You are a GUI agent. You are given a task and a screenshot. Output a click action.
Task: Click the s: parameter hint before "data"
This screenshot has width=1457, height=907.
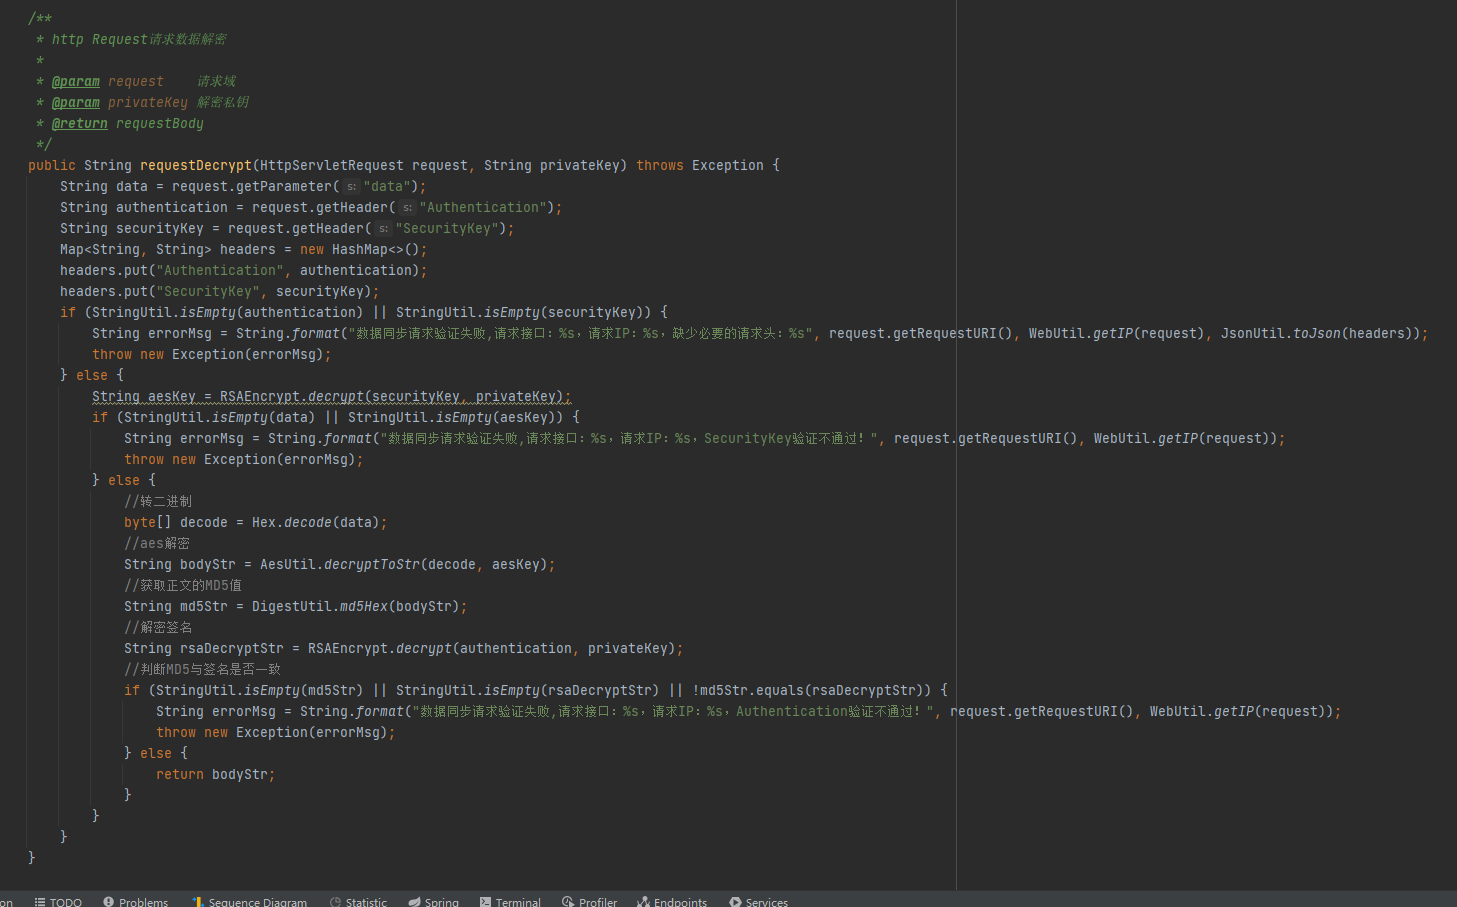[351, 186]
